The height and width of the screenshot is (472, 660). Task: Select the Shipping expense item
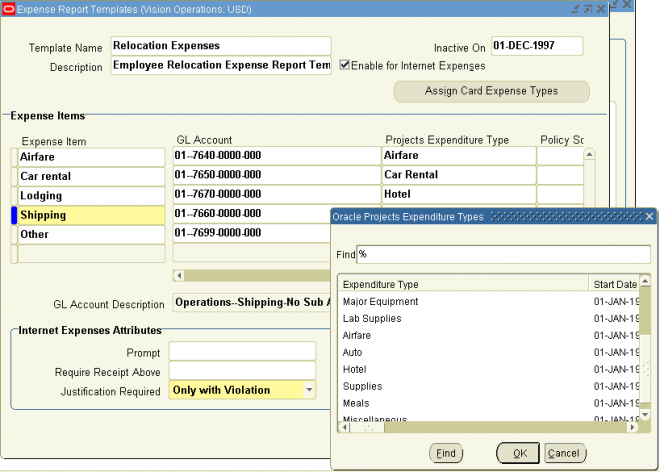(91, 215)
